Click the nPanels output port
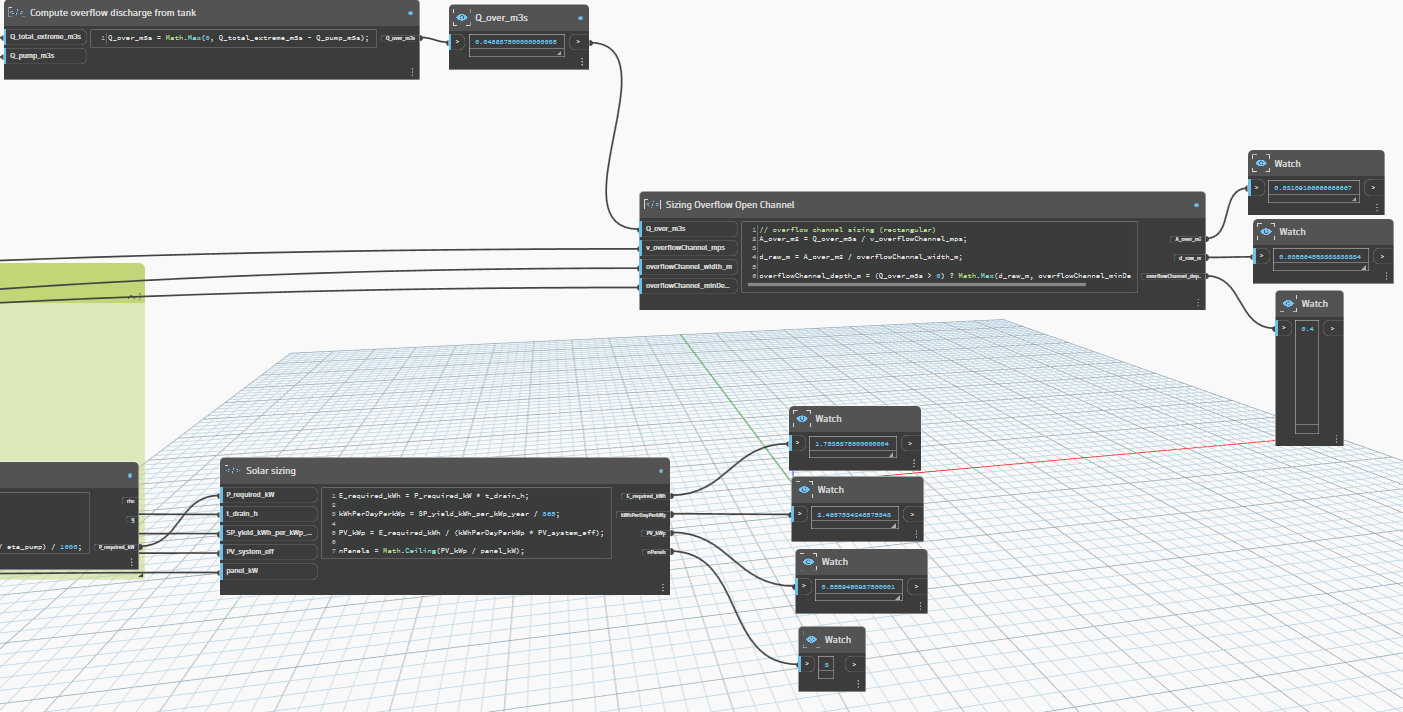The width and height of the screenshot is (1403, 712). click(x=657, y=552)
